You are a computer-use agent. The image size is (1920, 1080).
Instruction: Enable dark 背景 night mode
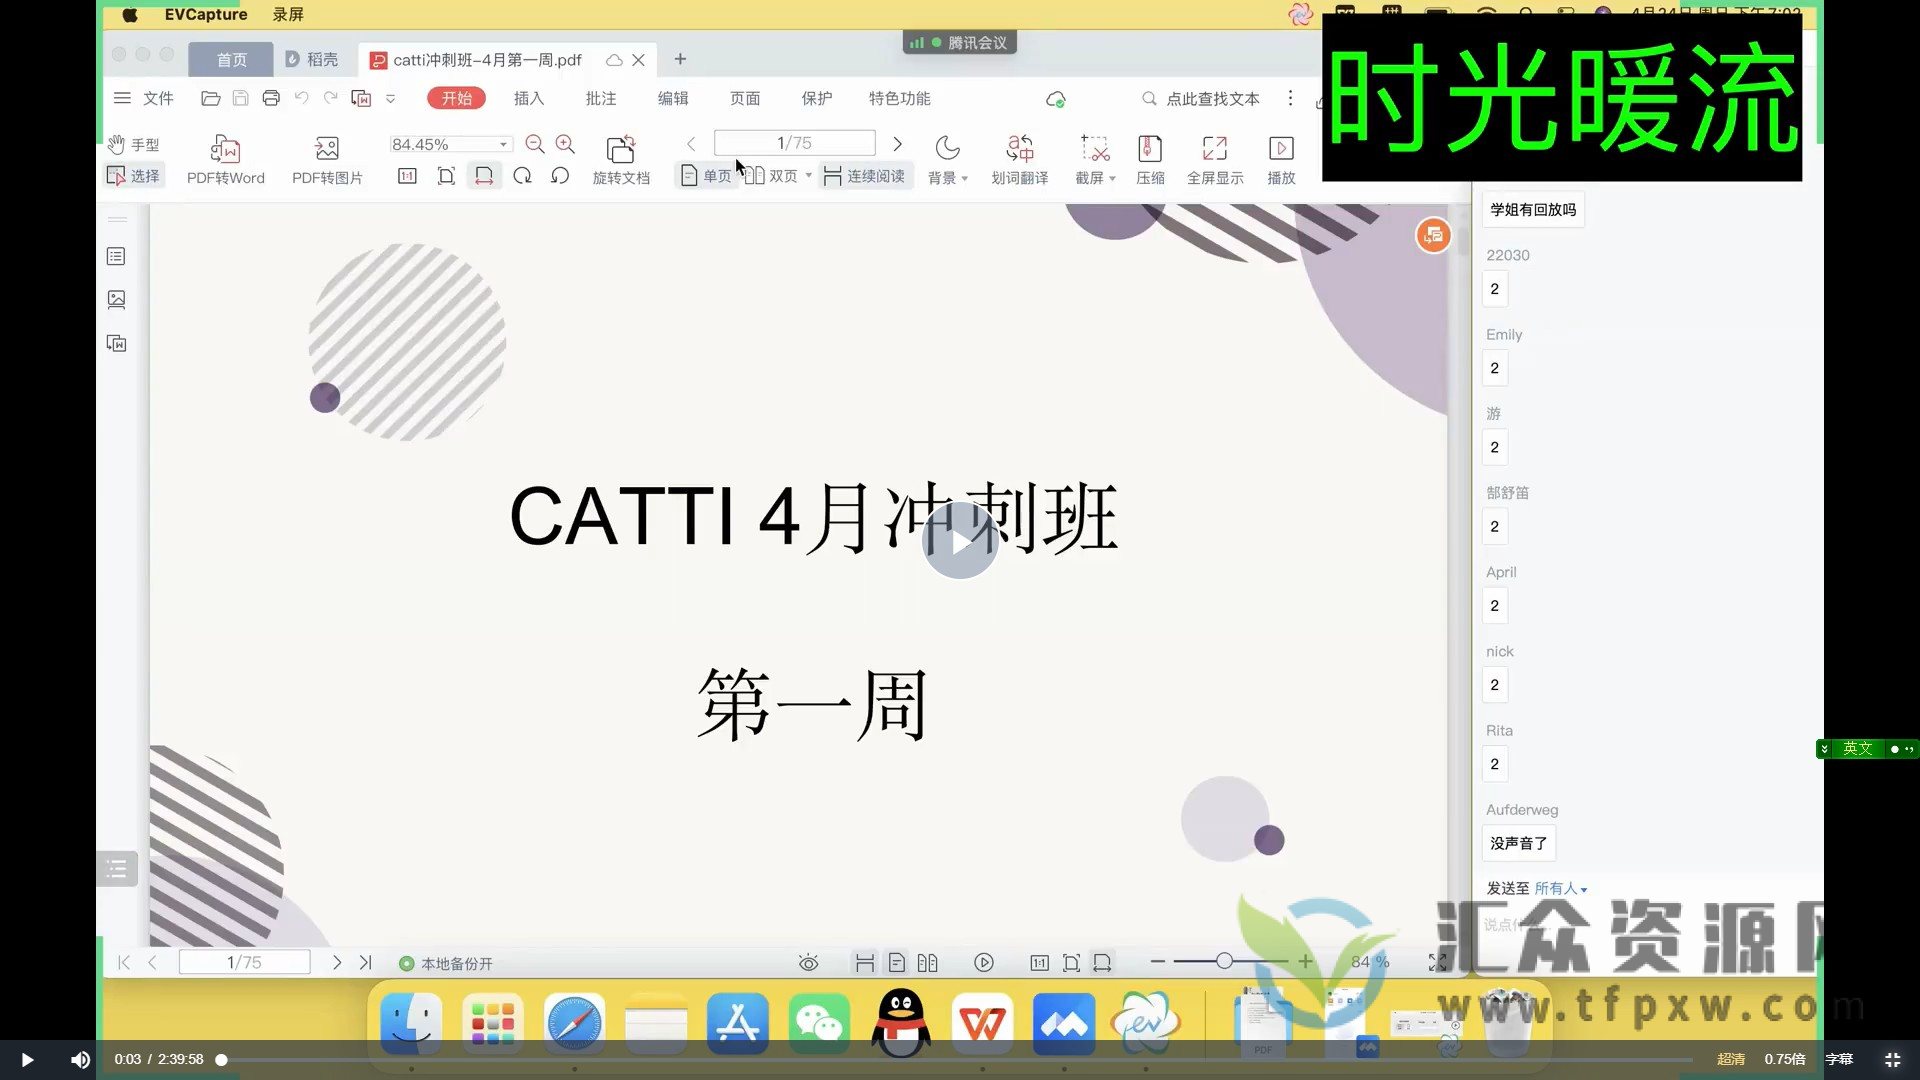pyautogui.click(x=946, y=158)
